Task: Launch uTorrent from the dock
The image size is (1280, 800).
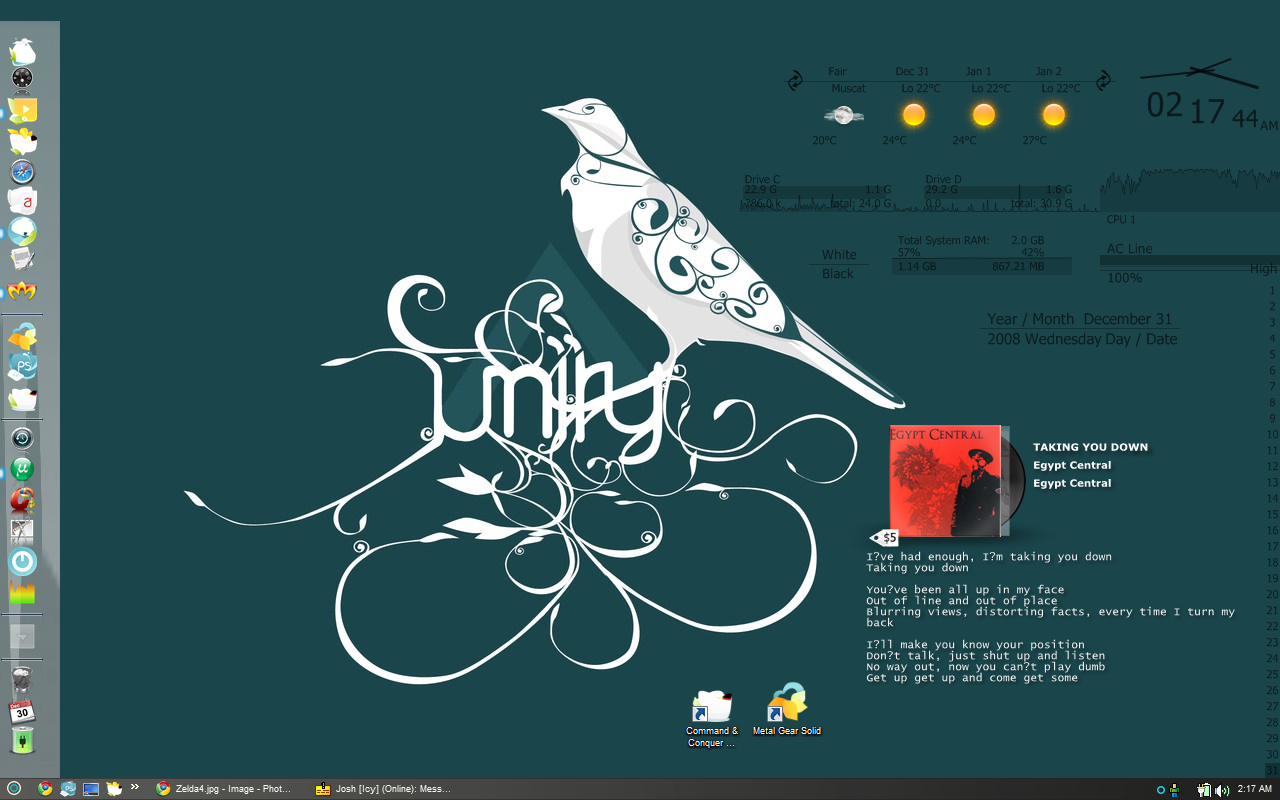Action: point(23,469)
